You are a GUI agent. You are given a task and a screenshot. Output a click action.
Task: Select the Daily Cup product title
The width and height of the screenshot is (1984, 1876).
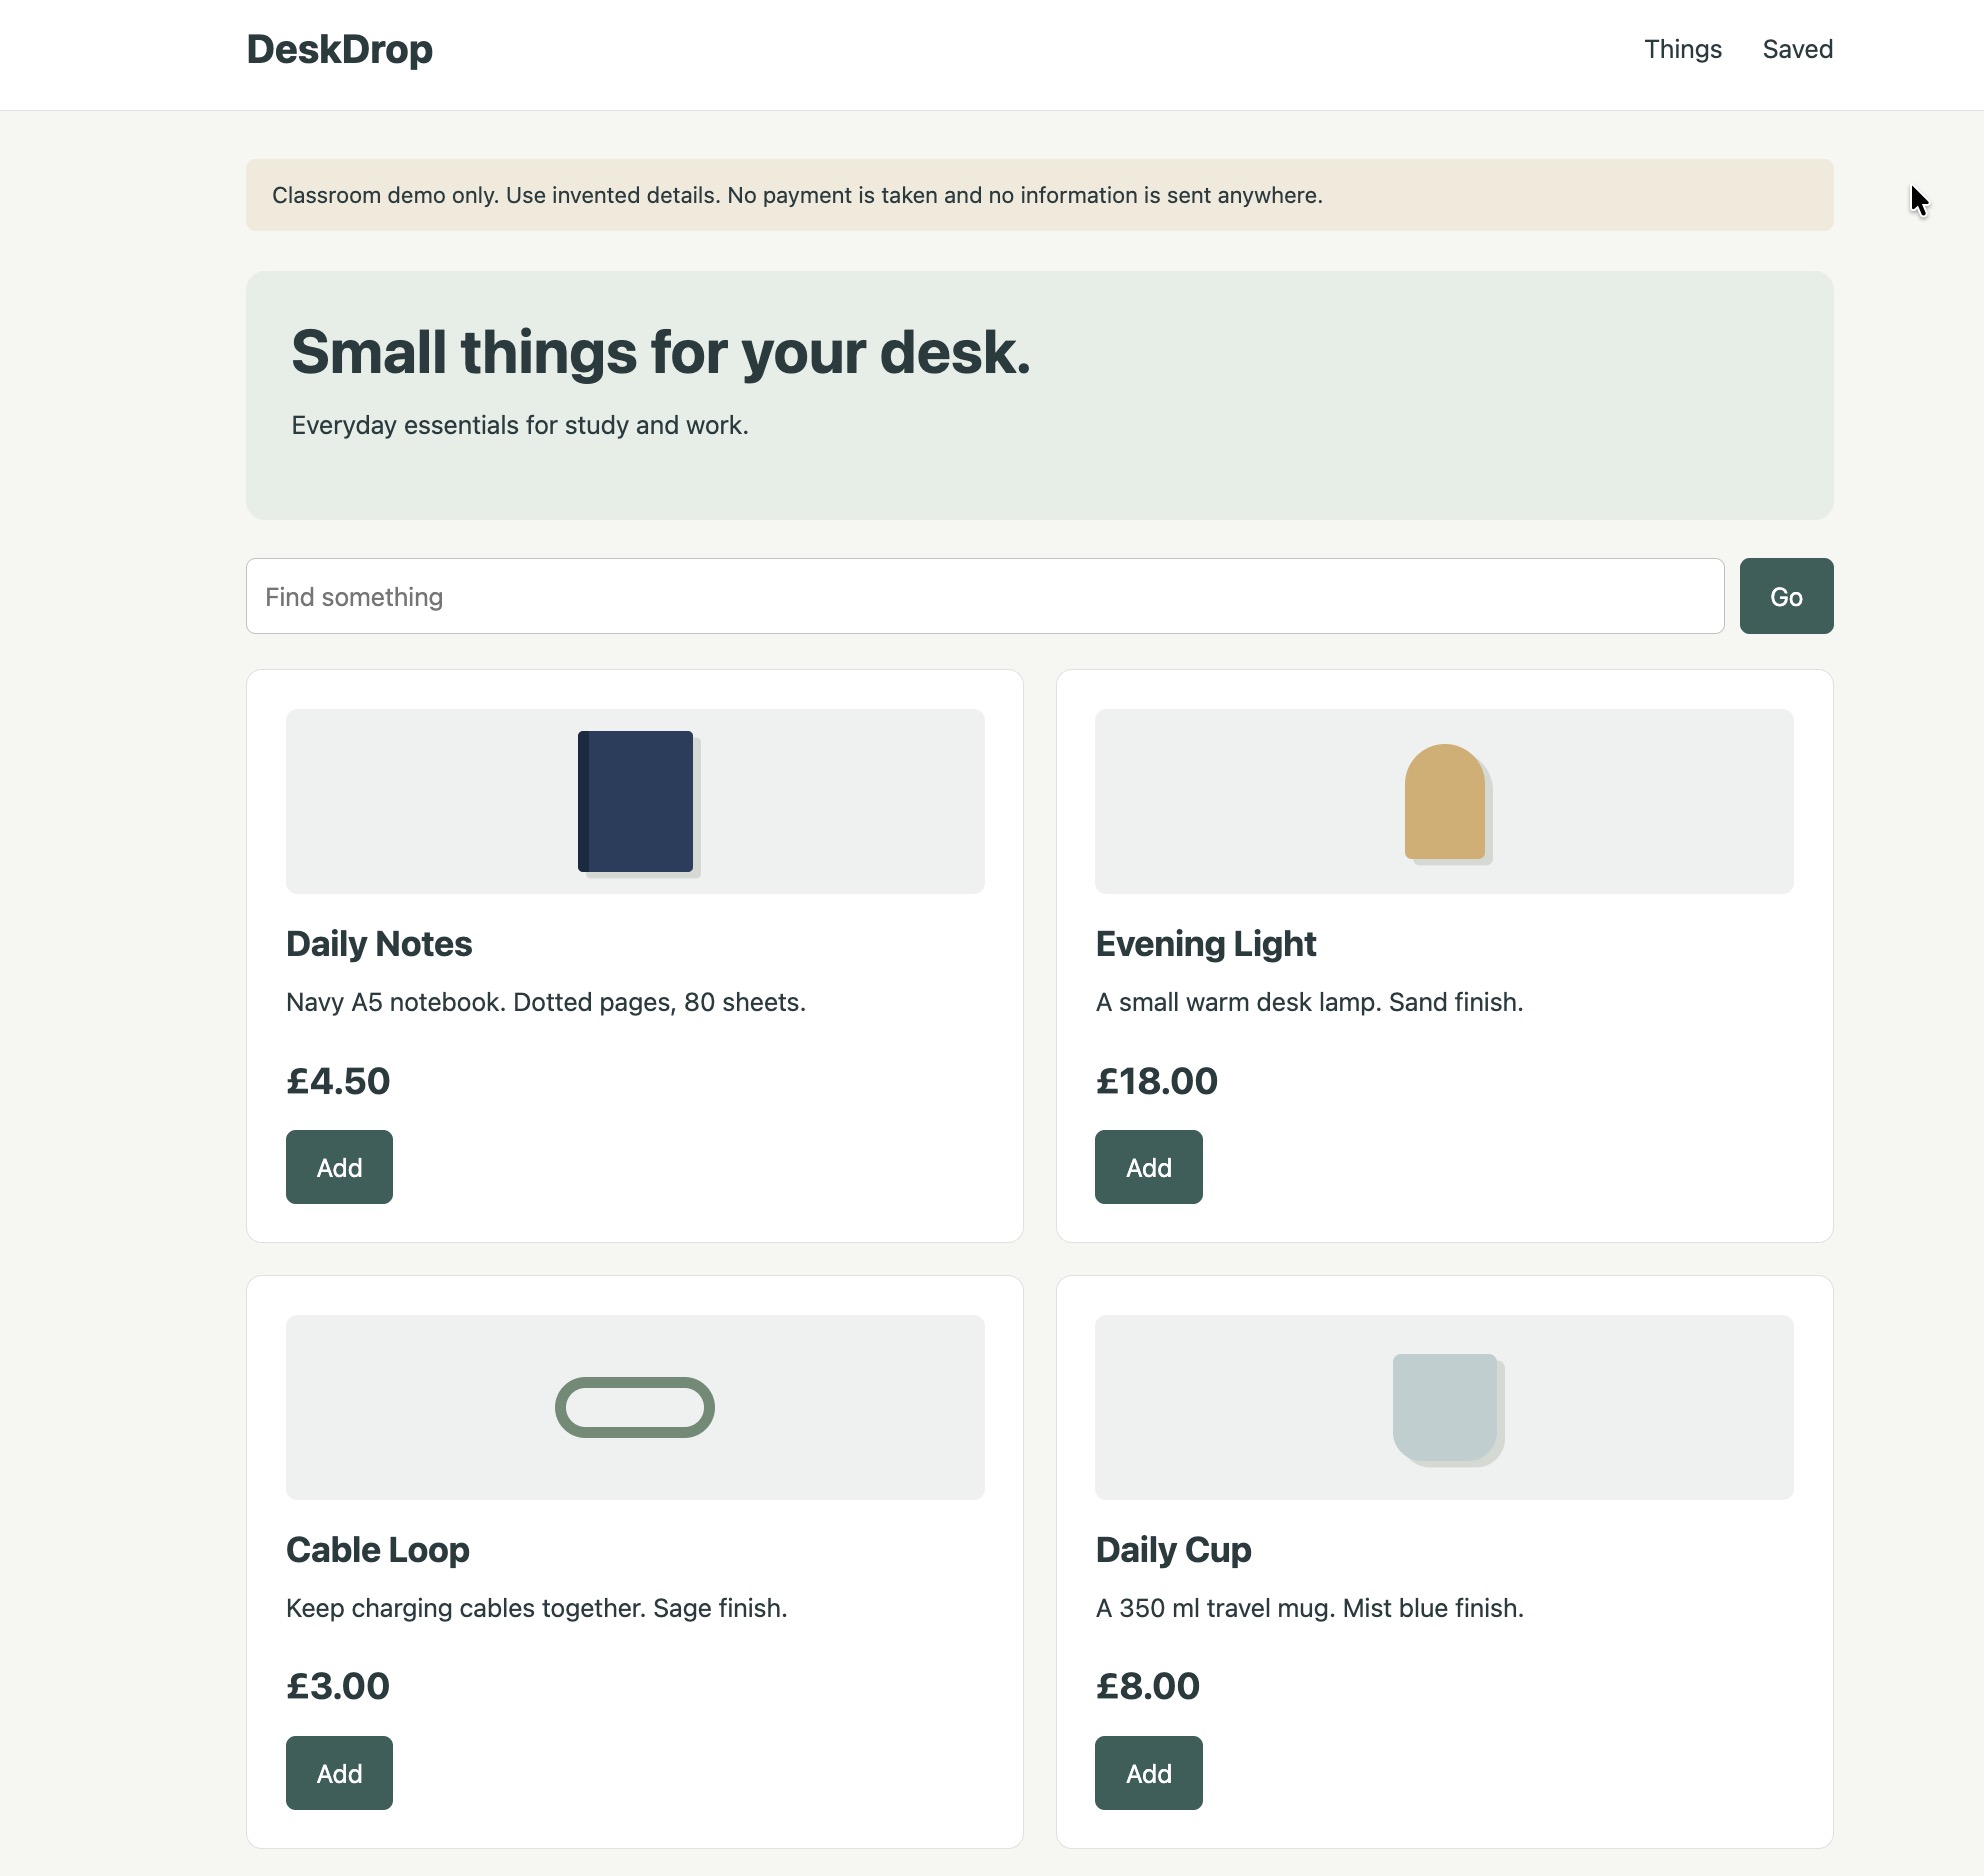coord(1173,1550)
